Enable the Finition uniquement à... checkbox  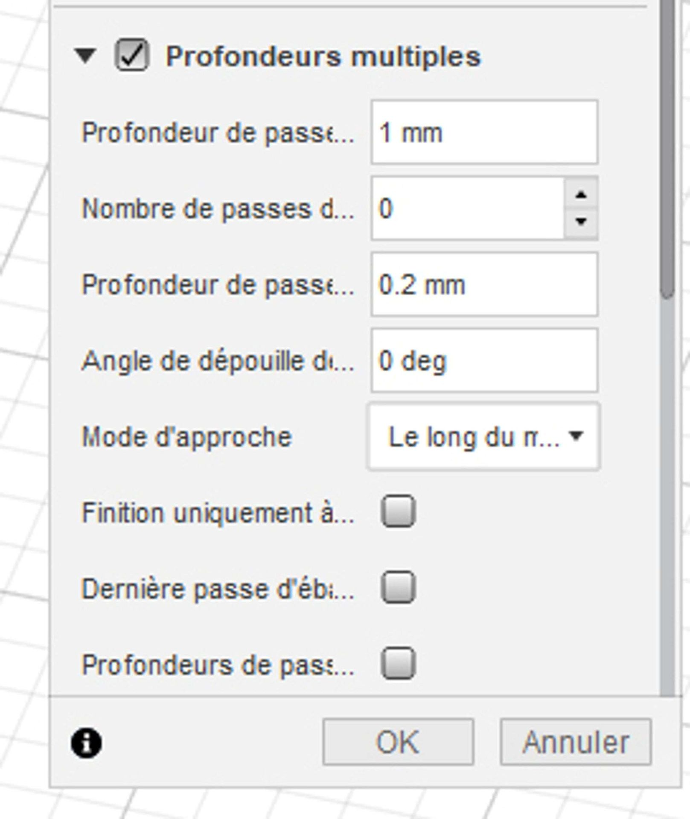[x=399, y=511]
